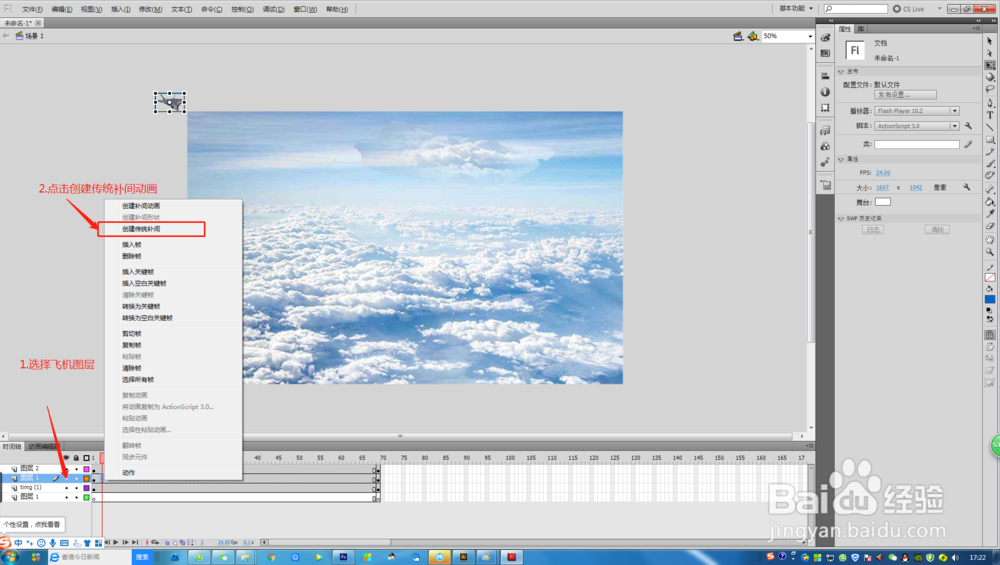Open the 舞台 background color swatch
Viewport: 1000px width, 565px height.
883,202
